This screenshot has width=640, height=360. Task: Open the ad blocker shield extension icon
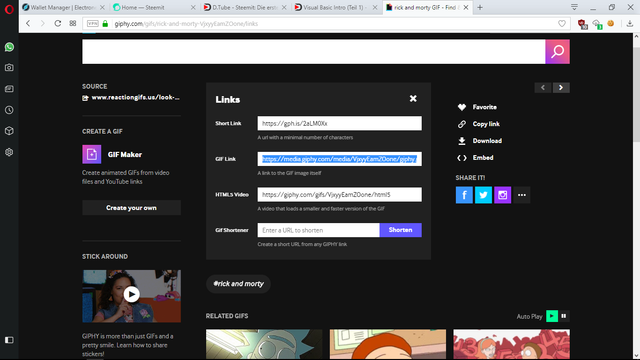(582, 24)
